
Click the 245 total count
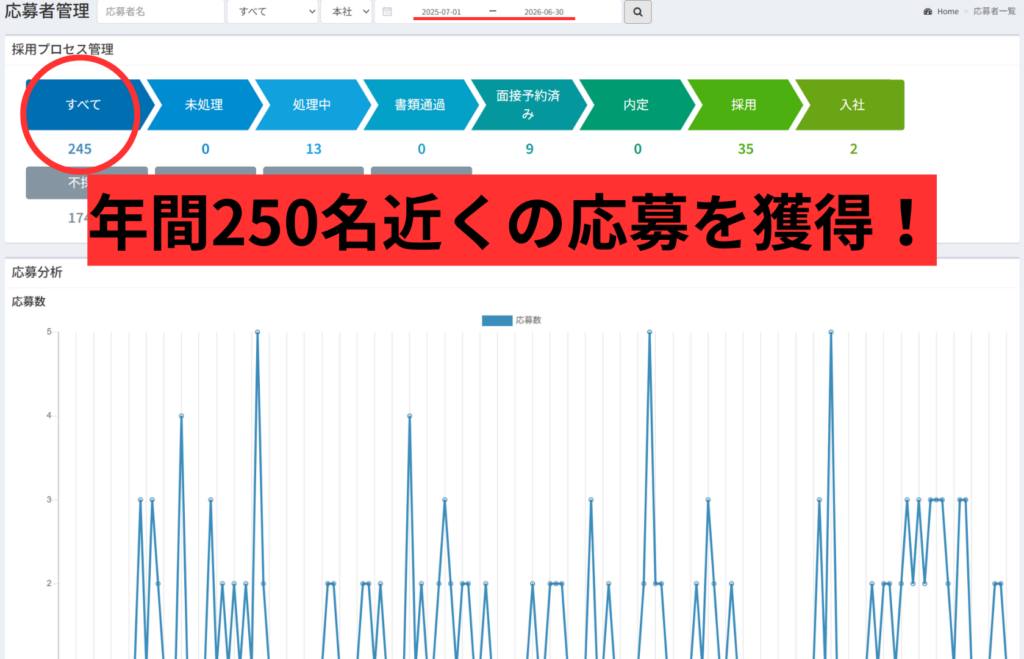(x=80, y=149)
